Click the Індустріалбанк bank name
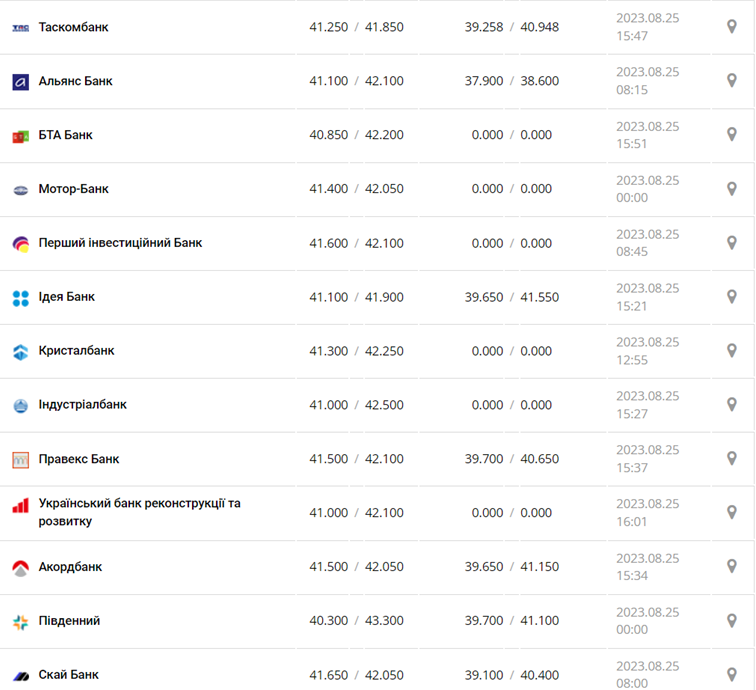This screenshot has width=756, height=690. [x=82, y=405]
